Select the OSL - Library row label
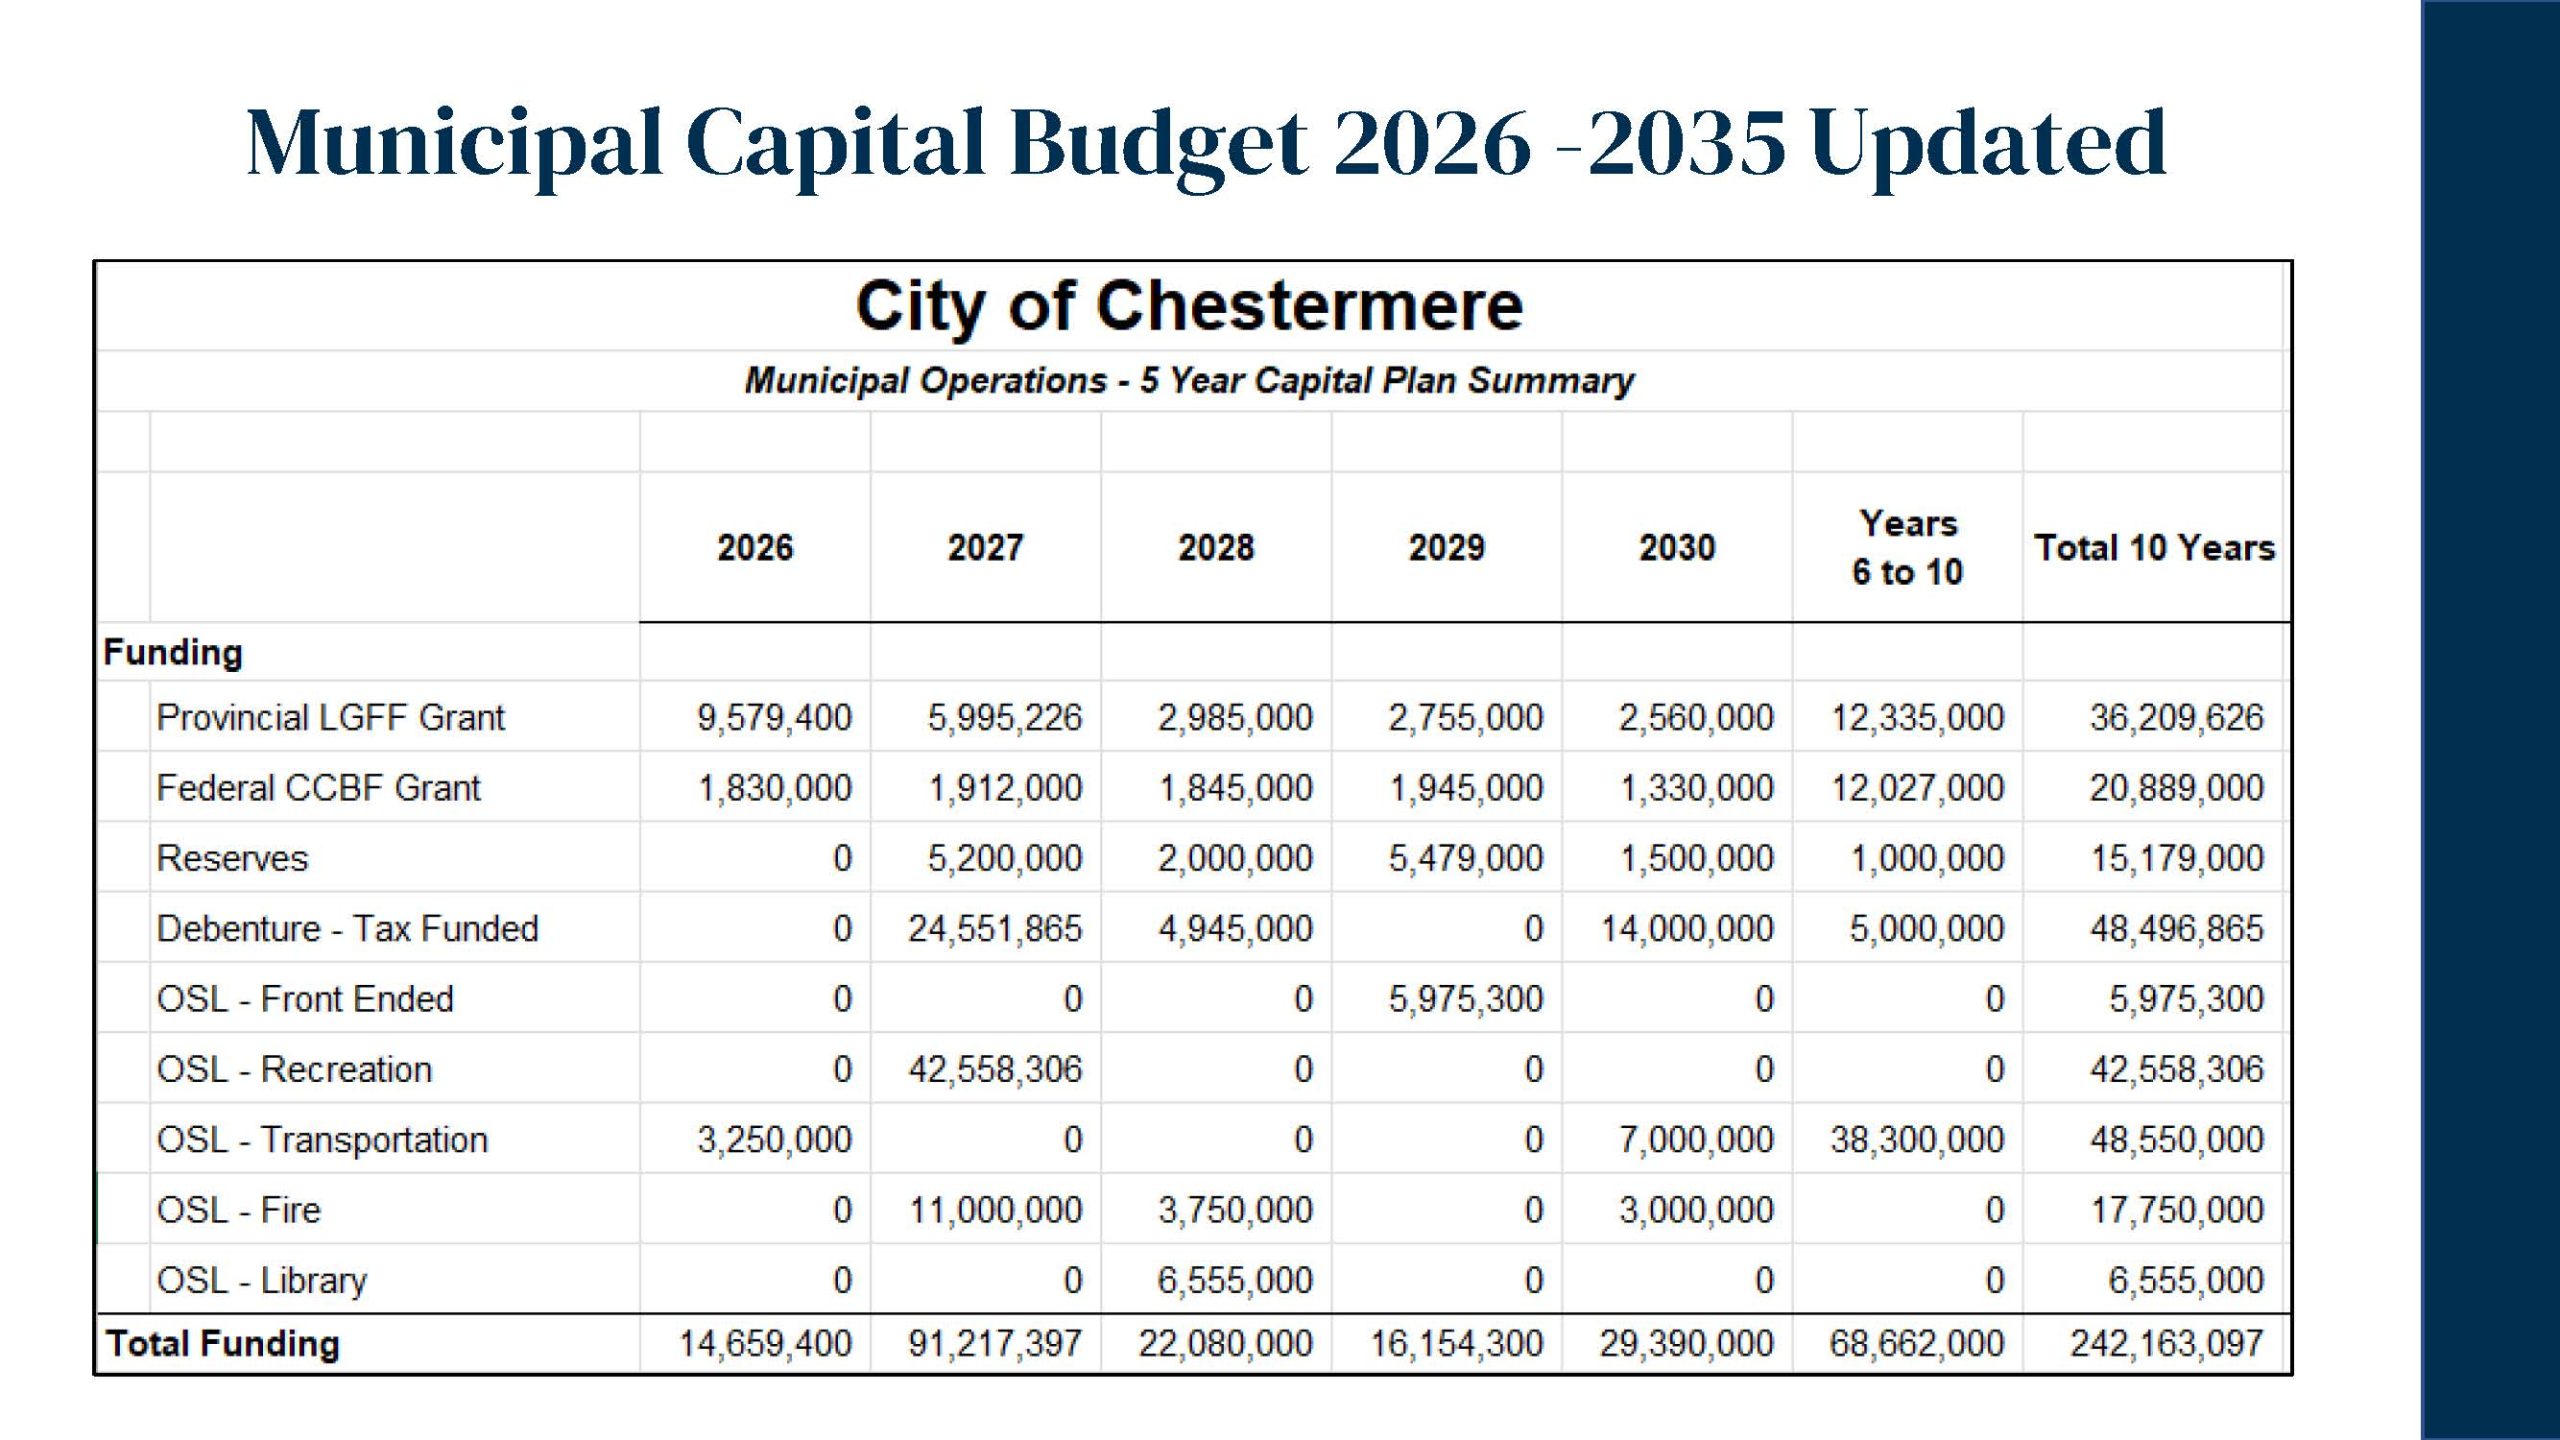 262,1281
